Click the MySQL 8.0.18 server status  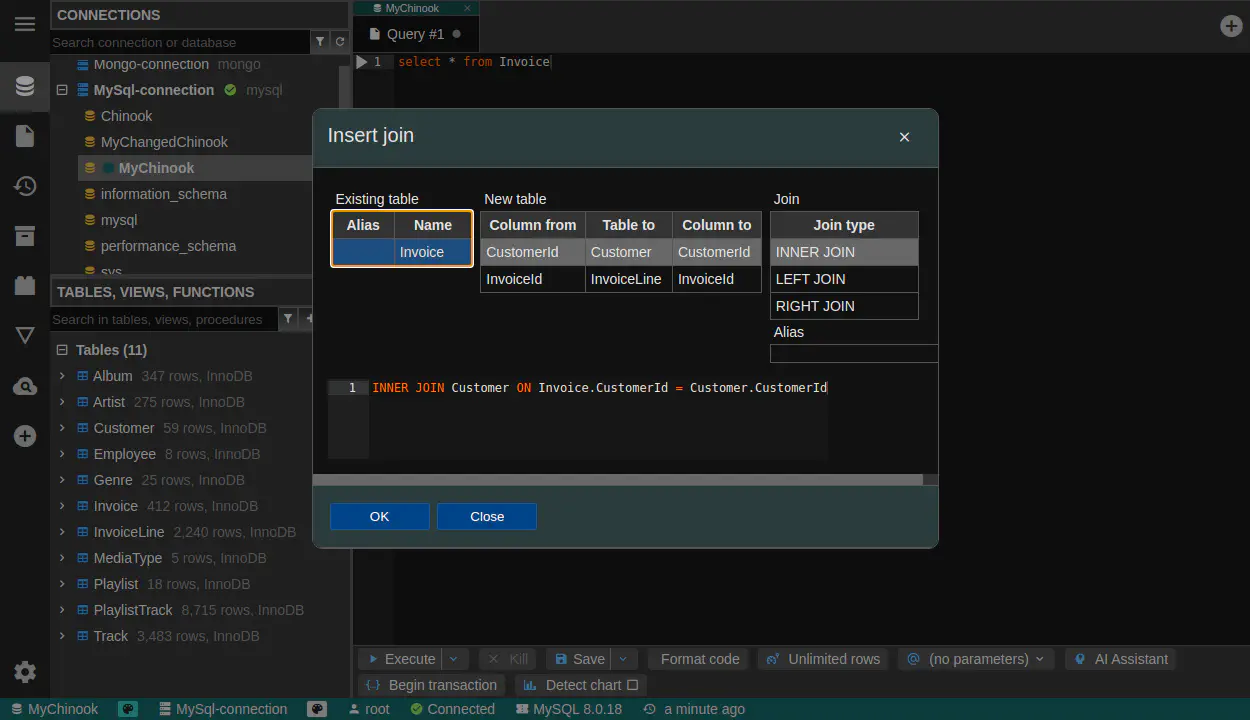[x=569, y=709]
